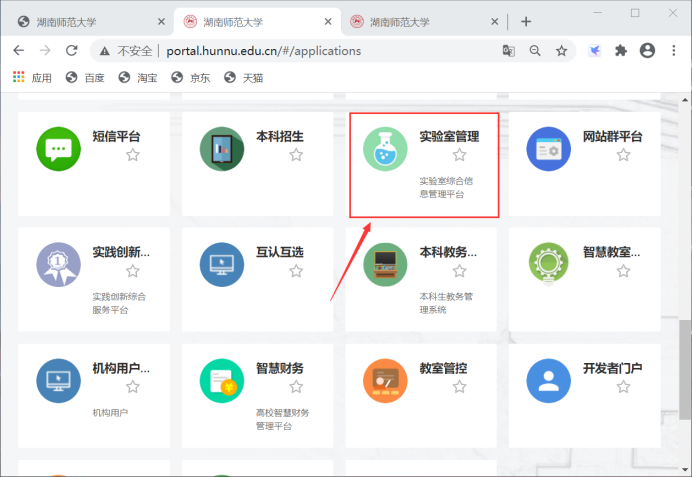Toggle favorite star under 实验室管理
The height and width of the screenshot is (477, 693).
point(459,155)
